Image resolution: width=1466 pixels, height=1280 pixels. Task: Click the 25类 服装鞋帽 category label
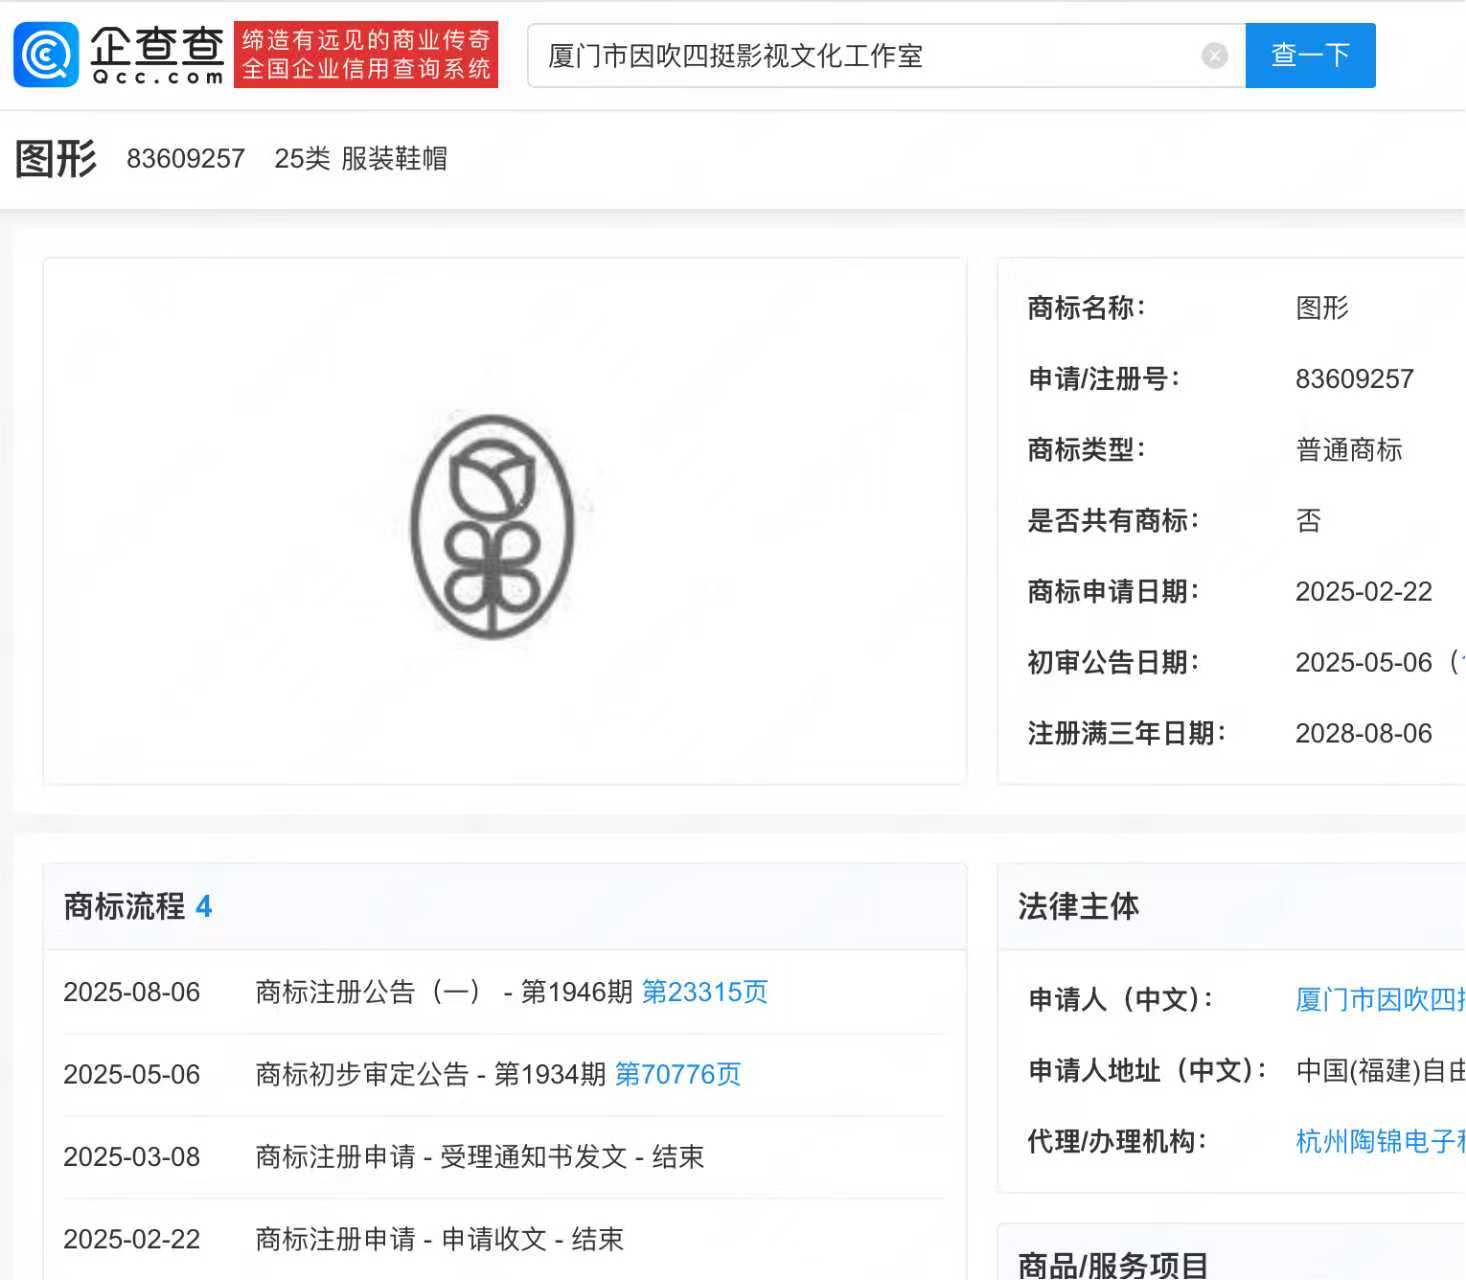[360, 158]
